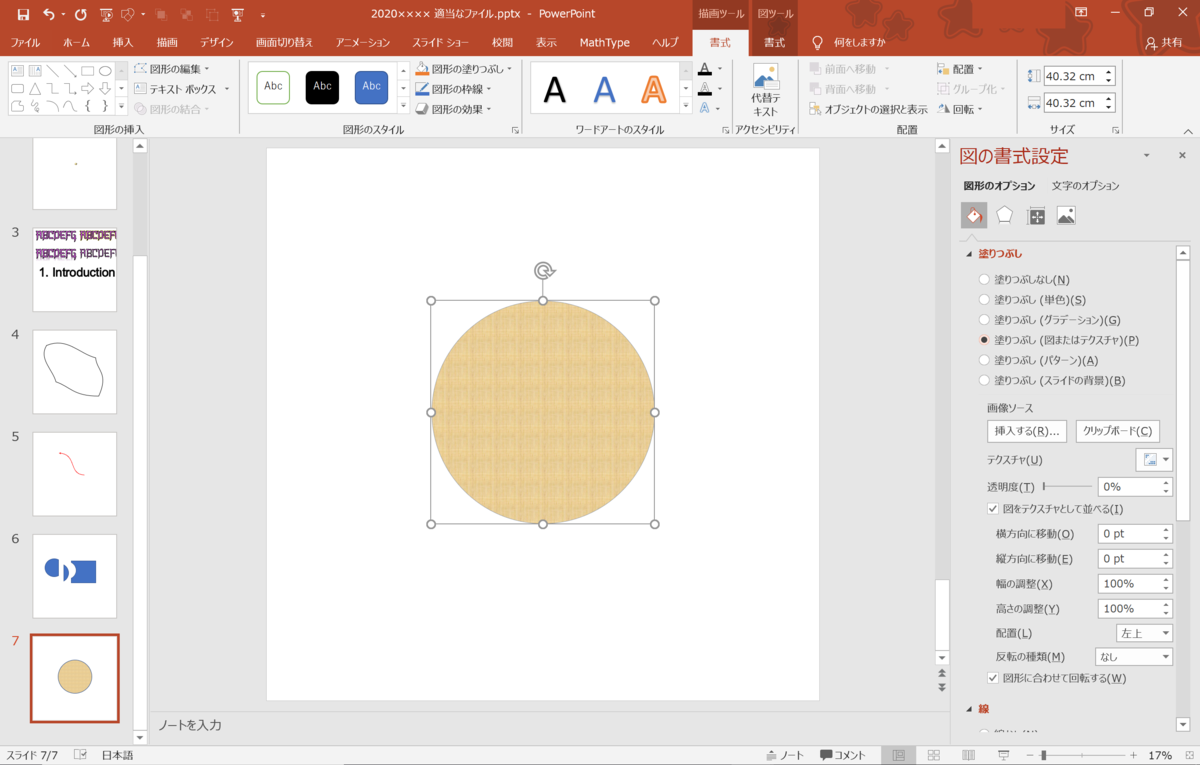
Task: Open Shape Fill (図形の塗りつぶし) dropdown
Action: 464,69
